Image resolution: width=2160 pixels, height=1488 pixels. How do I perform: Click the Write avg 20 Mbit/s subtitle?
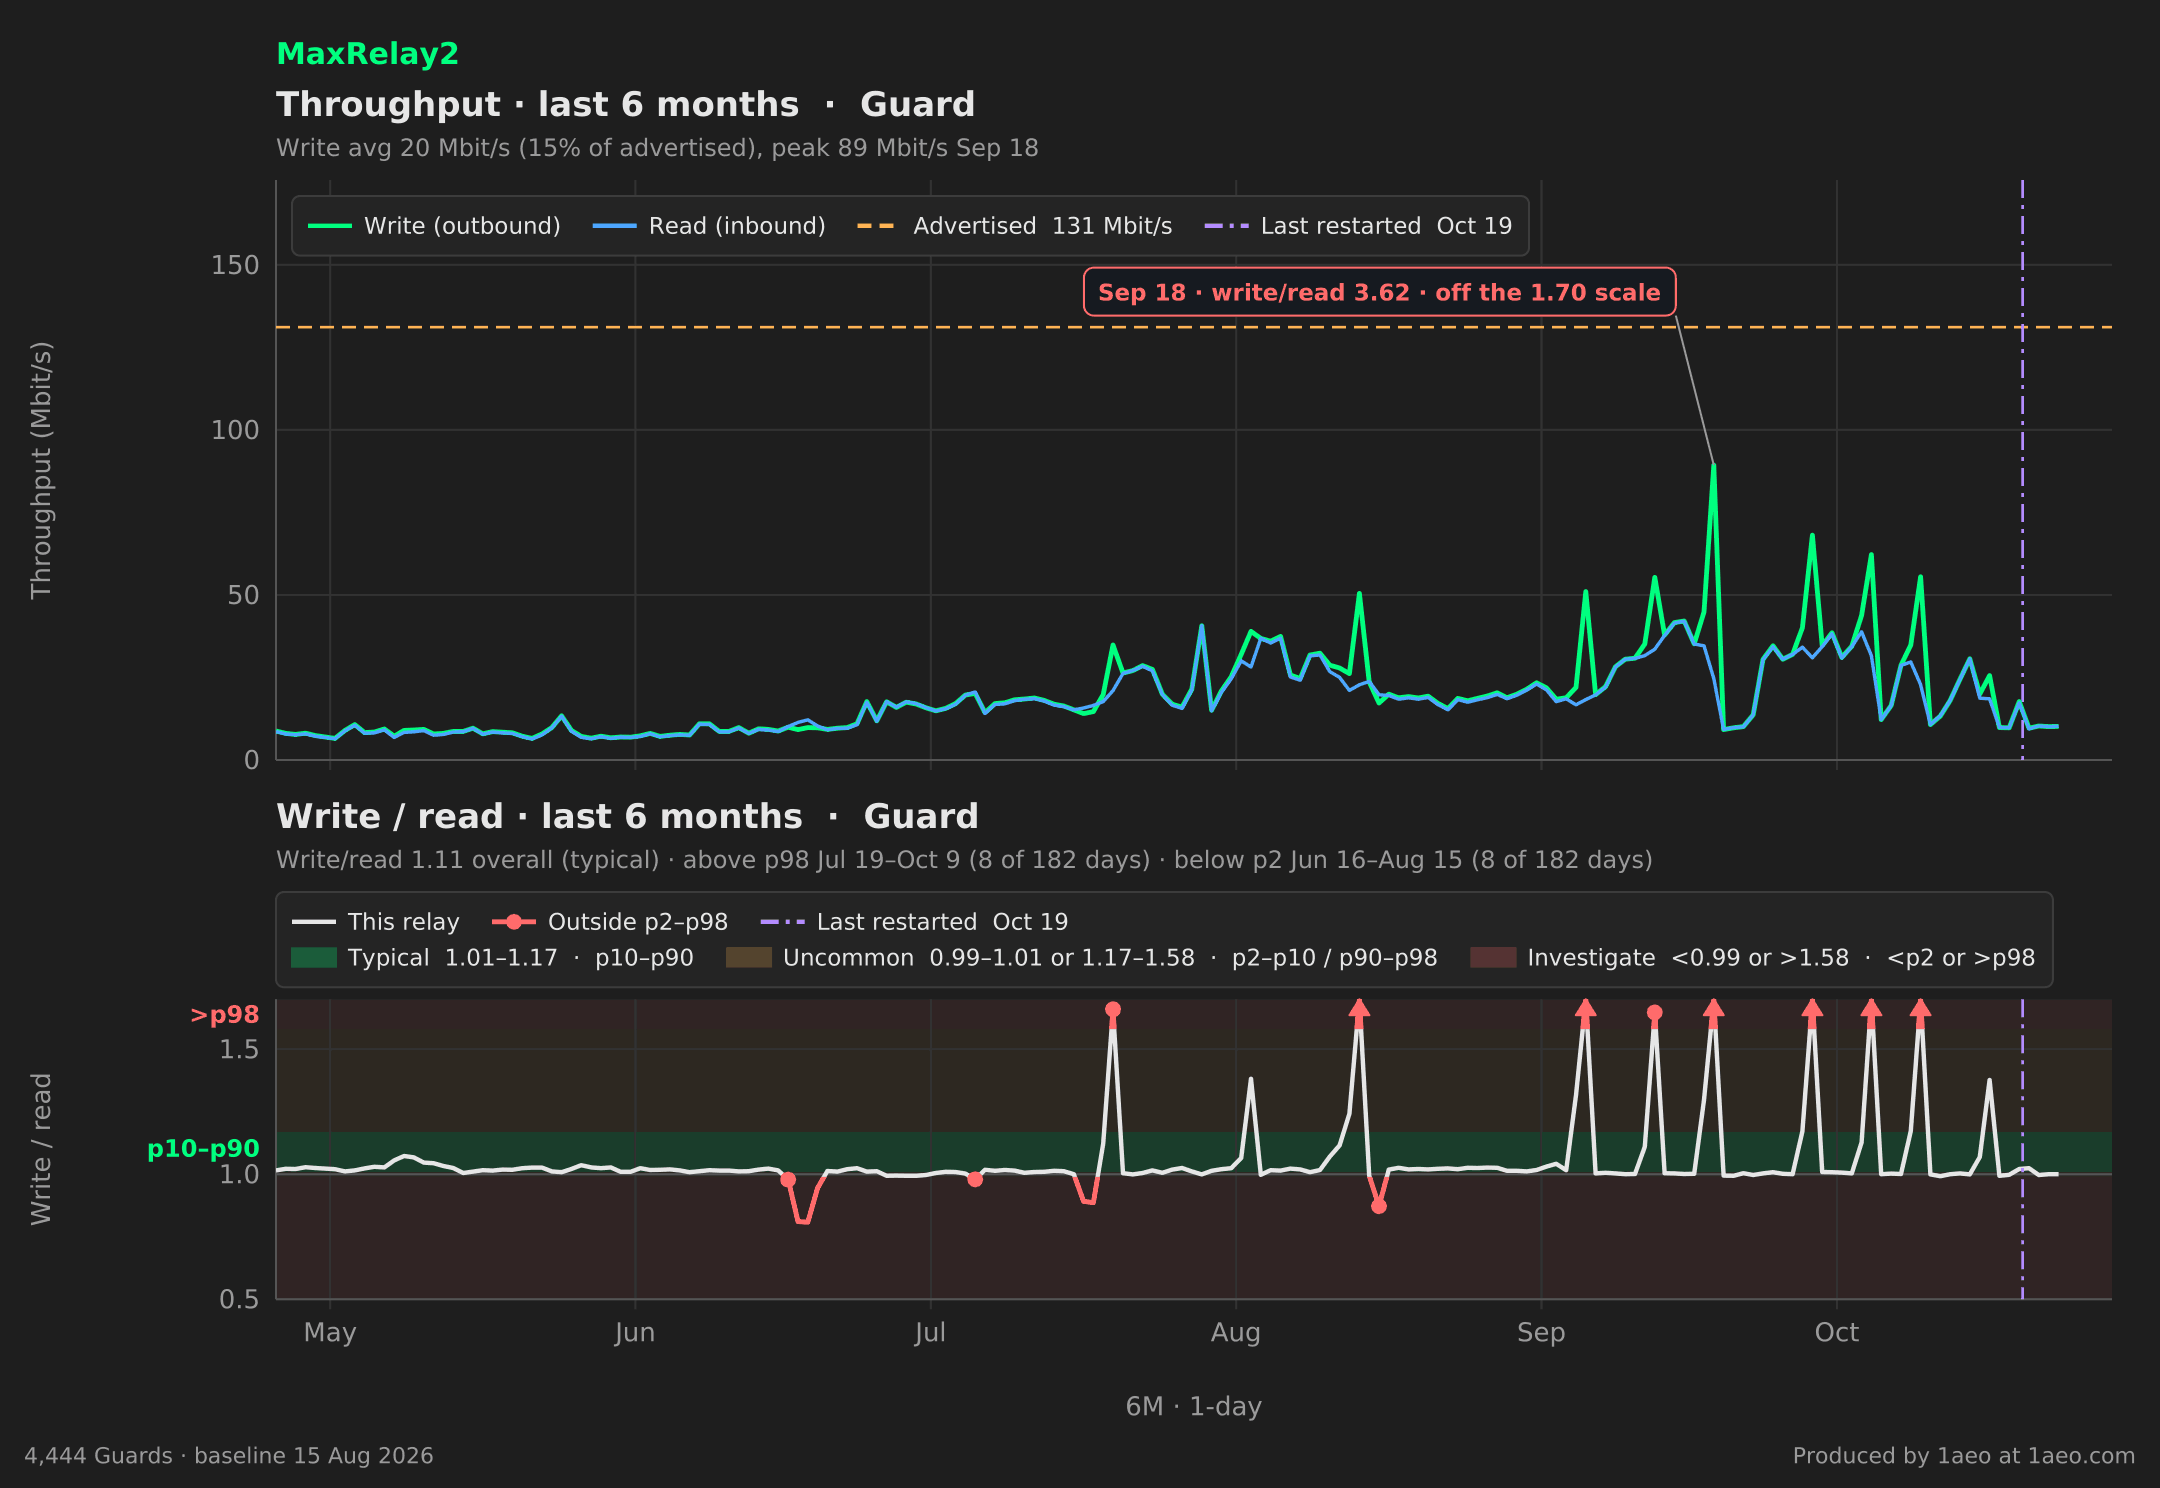click(x=657, y=148)
